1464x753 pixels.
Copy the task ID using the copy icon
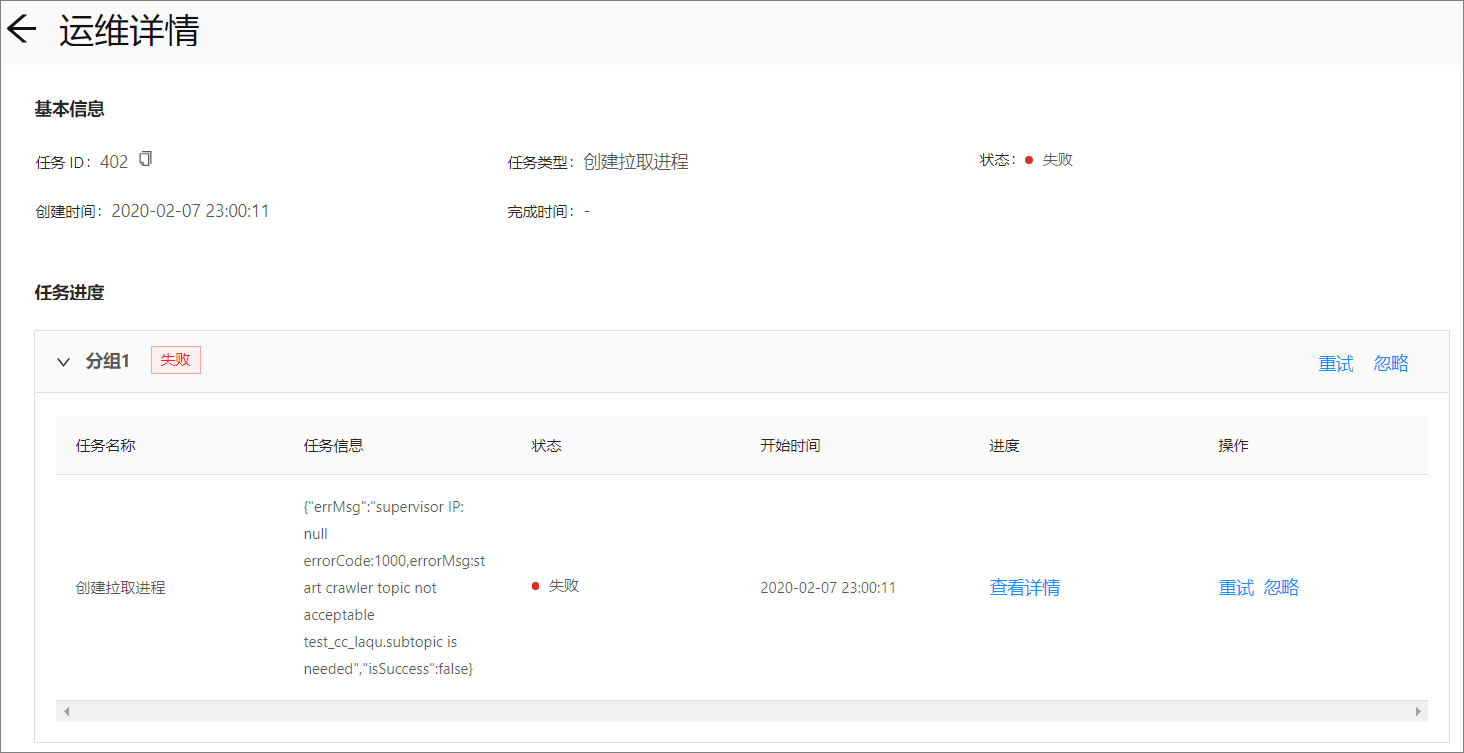click(145, 158)
